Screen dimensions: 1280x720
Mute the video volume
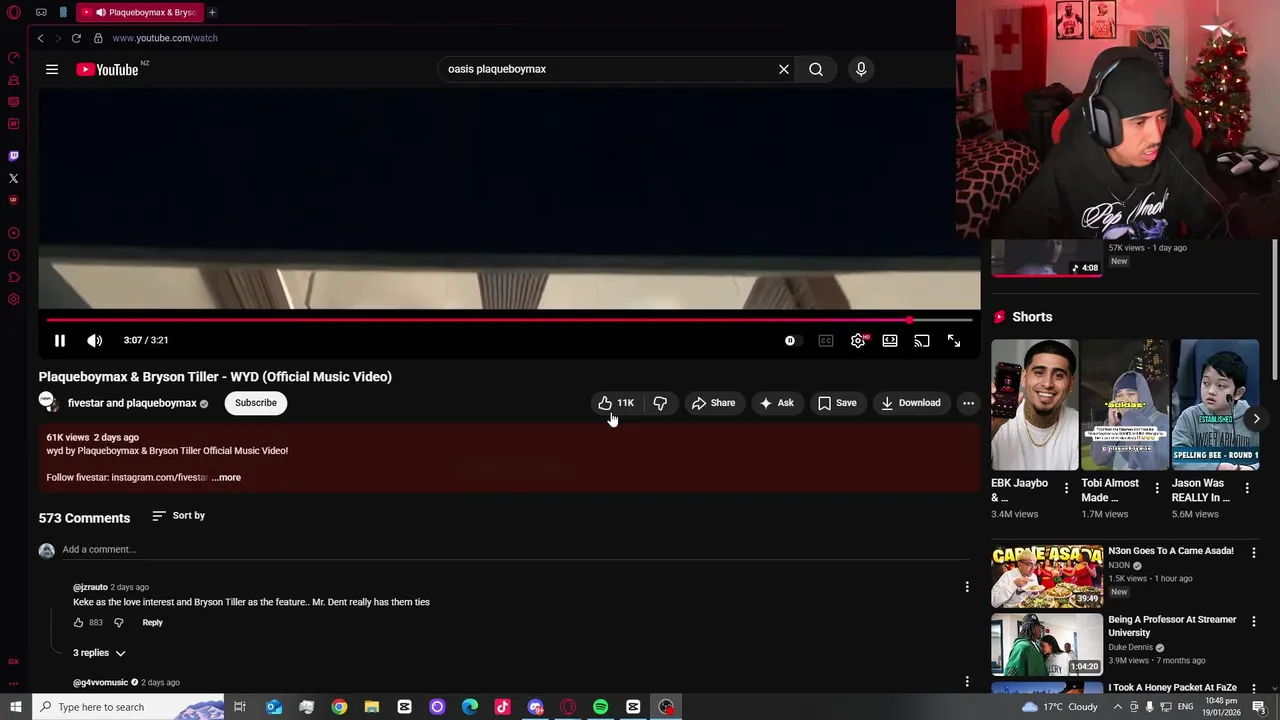(x=95, y=341)
